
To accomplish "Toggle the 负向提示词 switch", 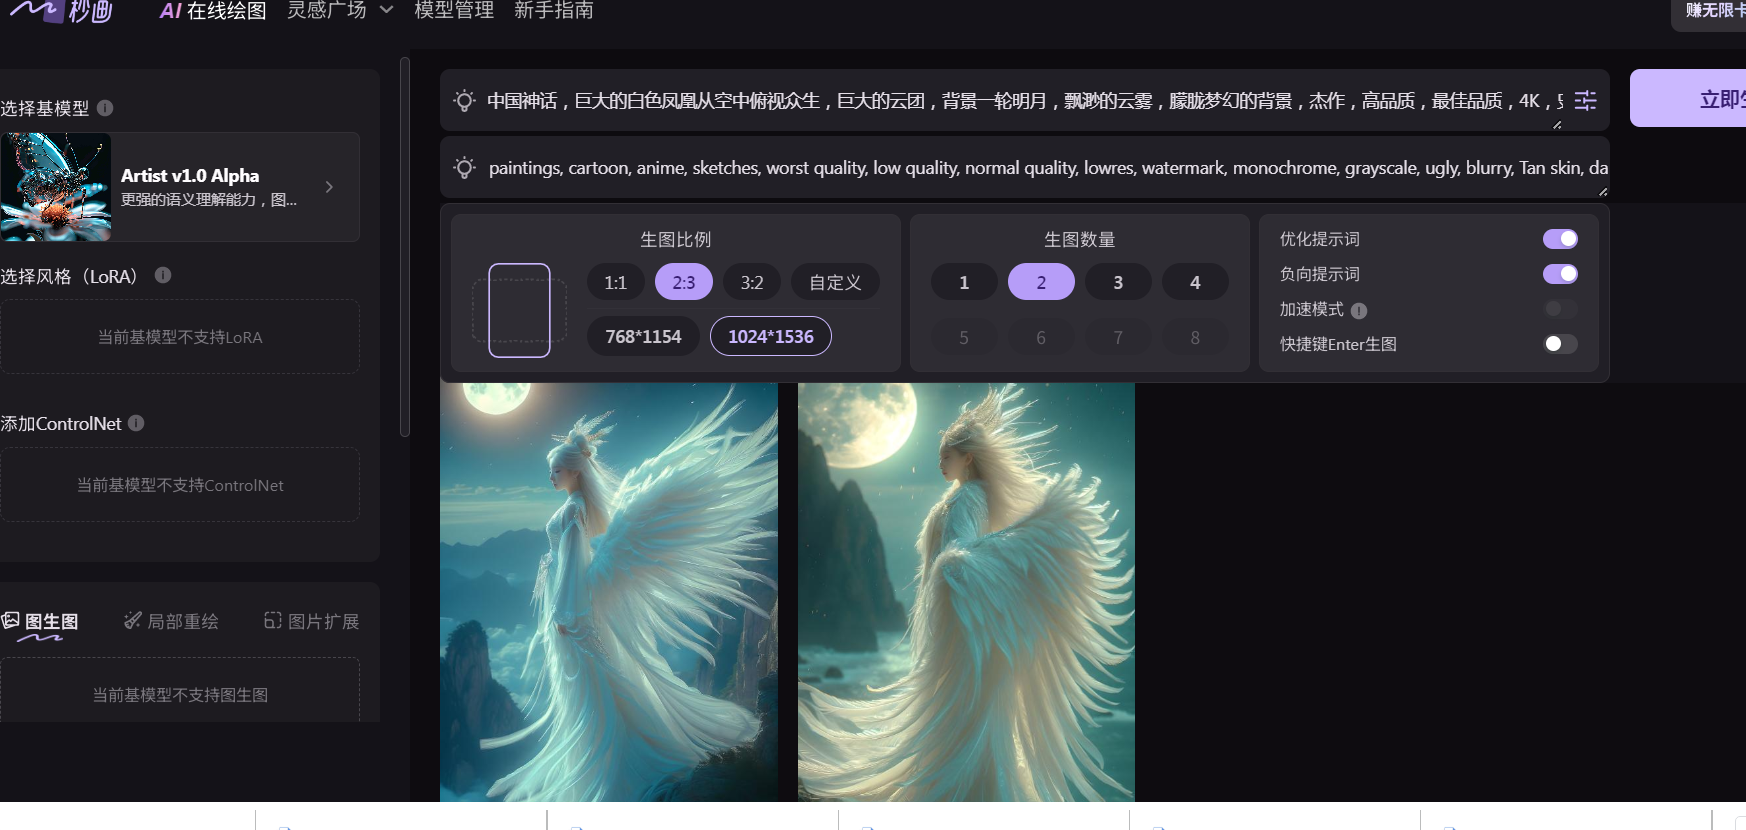I will [x=1560, y=274].
